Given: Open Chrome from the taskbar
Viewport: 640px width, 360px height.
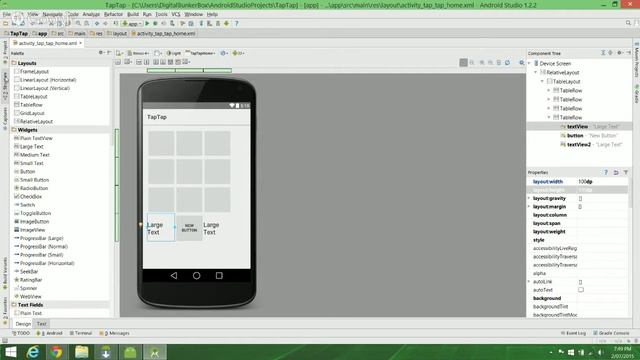Looking at the screenshot, I should click(57, 352).
